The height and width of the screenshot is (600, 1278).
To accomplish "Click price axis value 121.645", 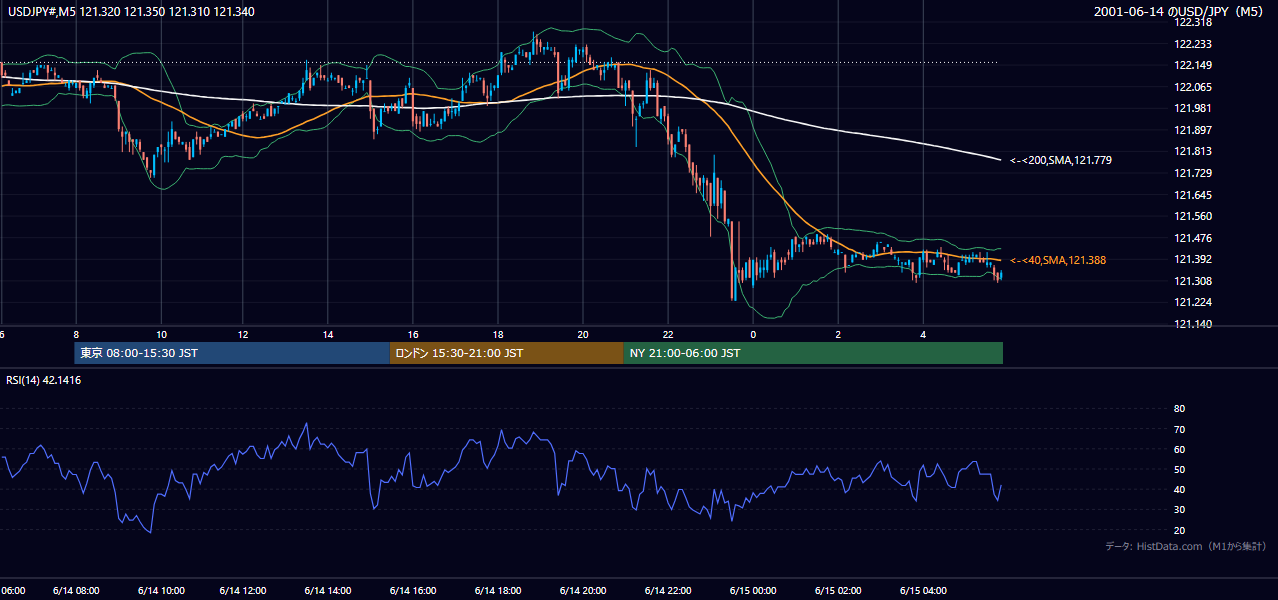I will (1194, 195).
